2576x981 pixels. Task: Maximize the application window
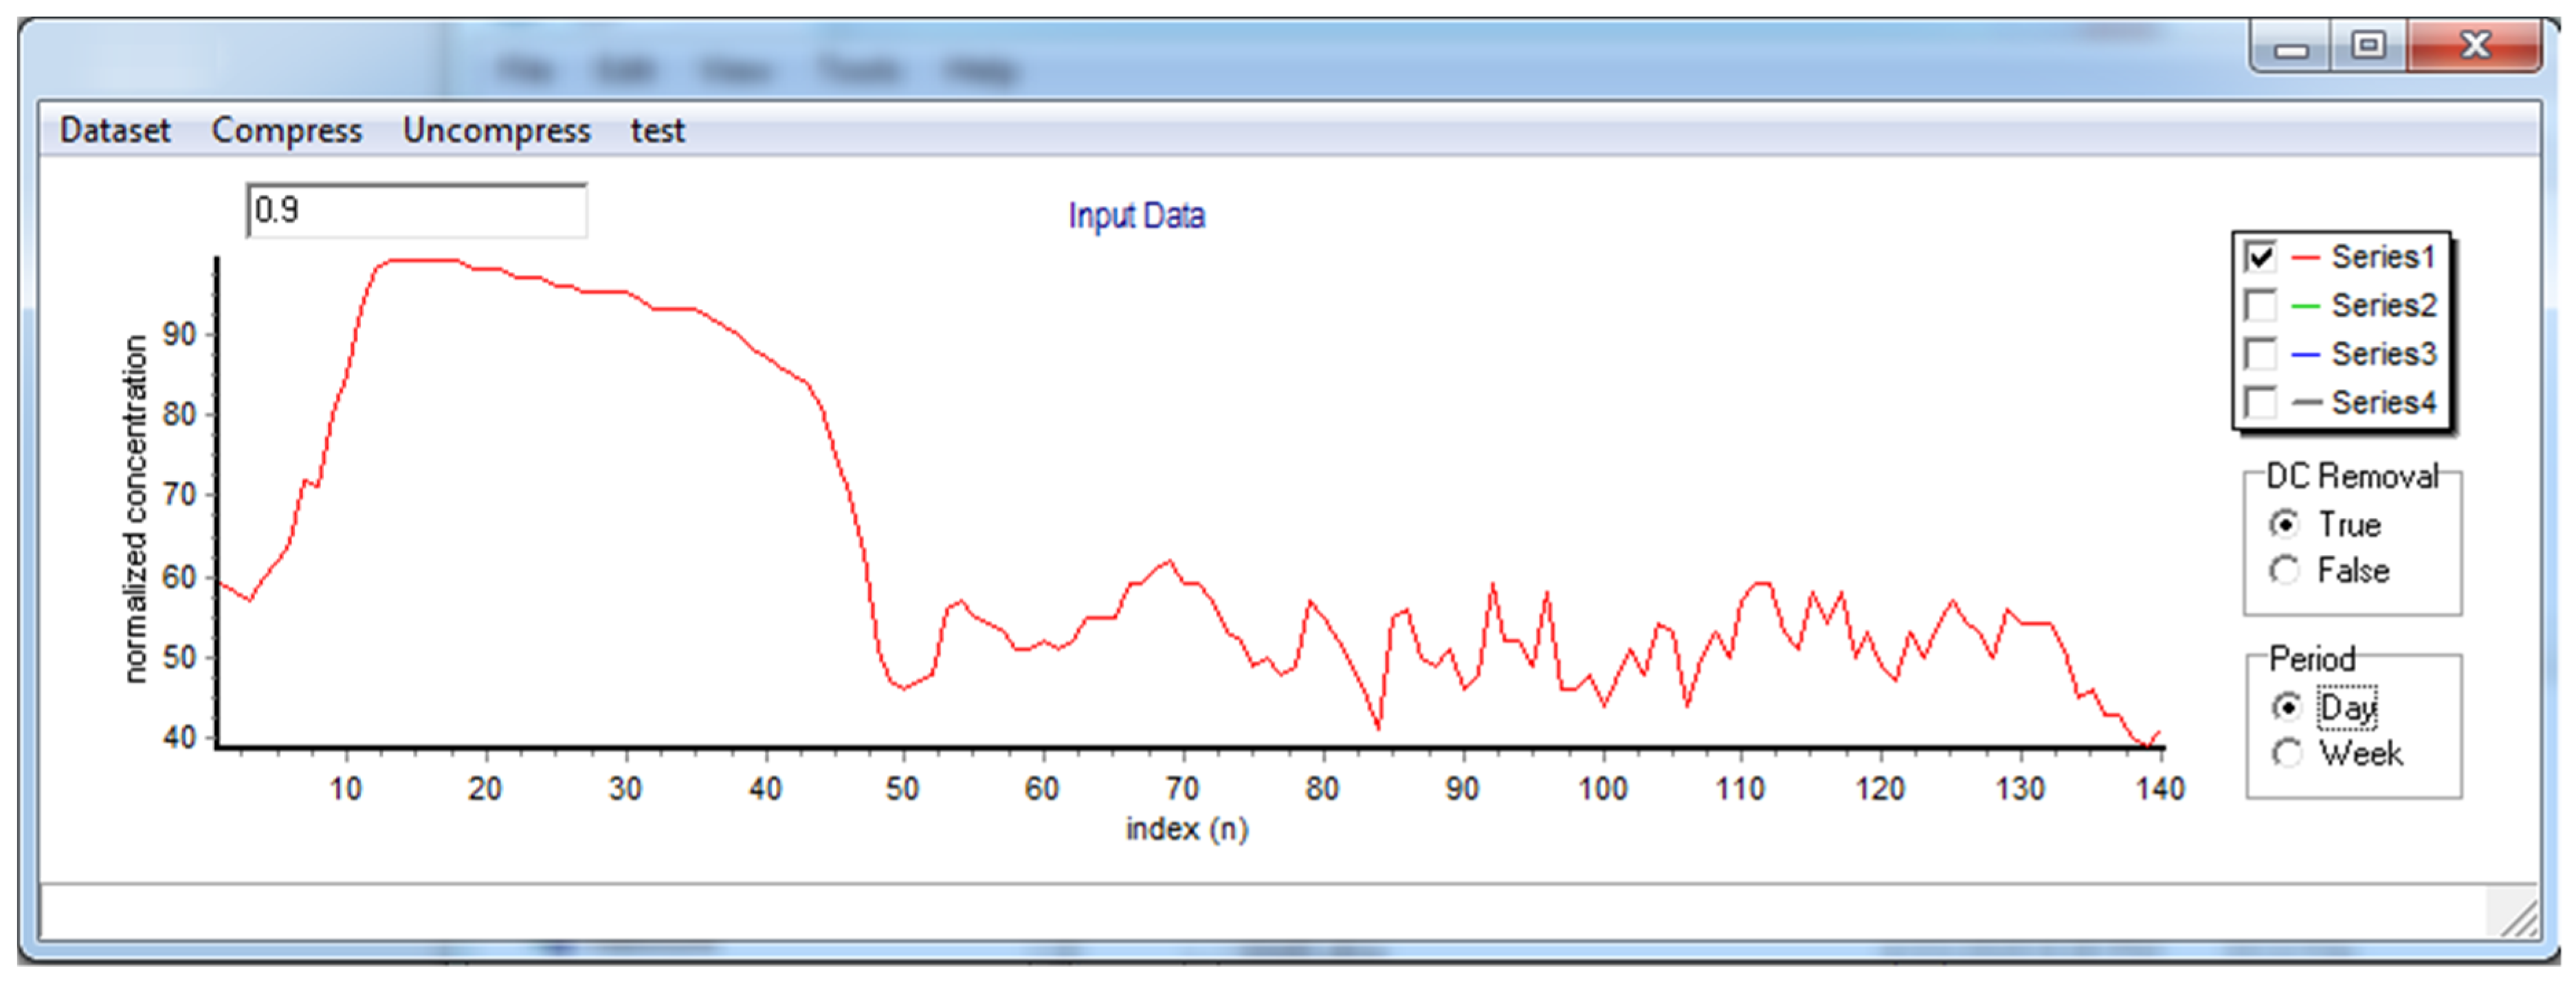[x=2368, y=46]
